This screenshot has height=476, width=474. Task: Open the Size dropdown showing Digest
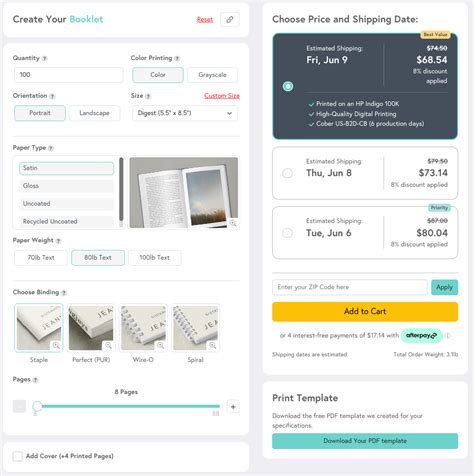(185, 113)
